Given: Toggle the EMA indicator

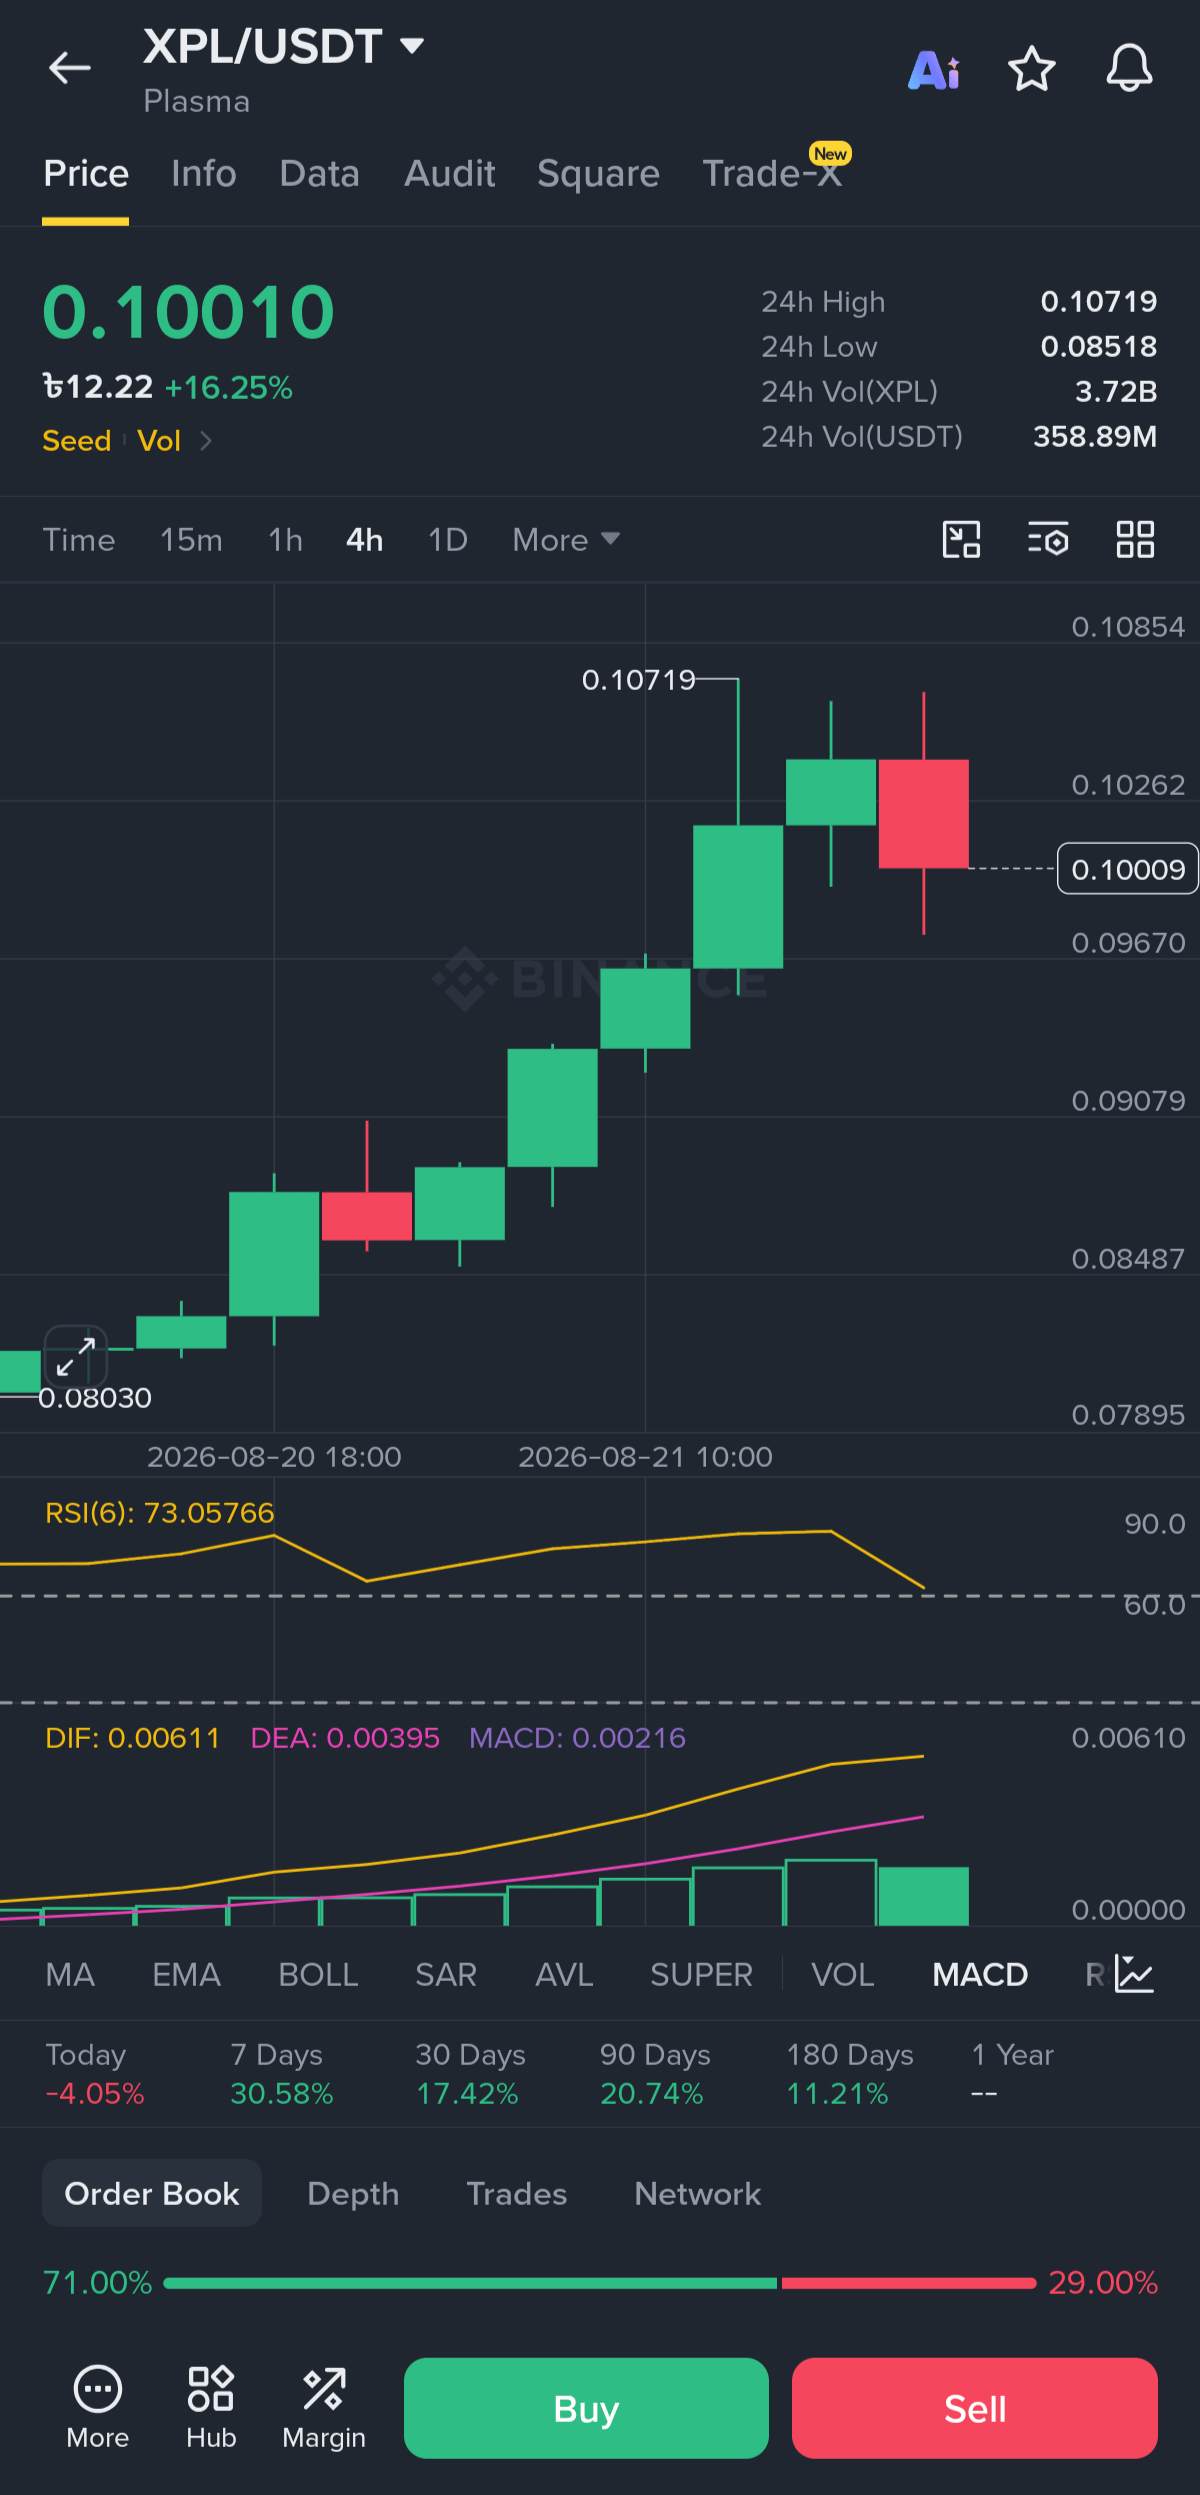Looking at the screenshot, I should (x=186, y=1975).
